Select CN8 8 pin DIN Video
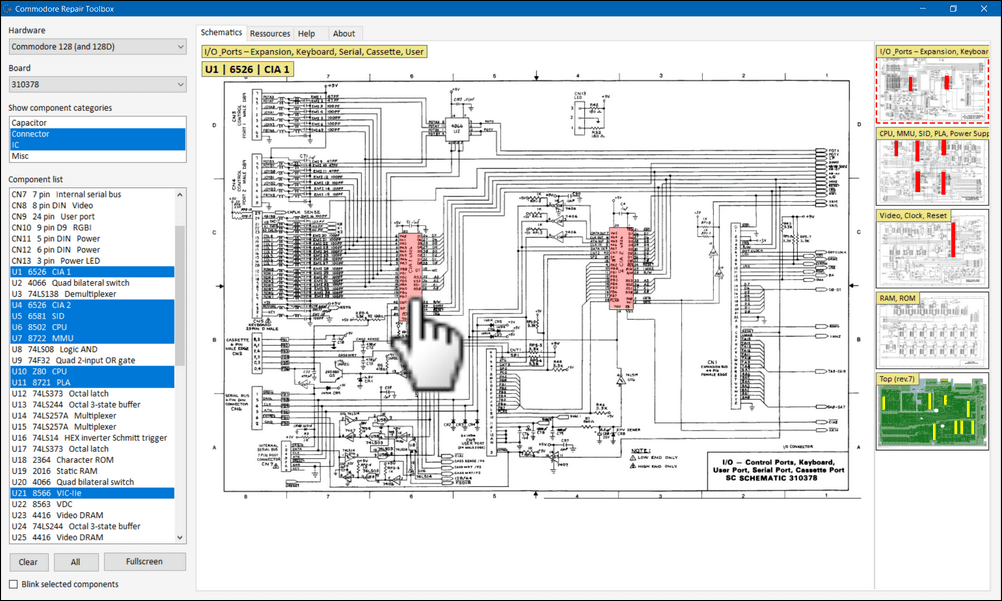This screenshot has width=1002, height=601. point(92,205)
